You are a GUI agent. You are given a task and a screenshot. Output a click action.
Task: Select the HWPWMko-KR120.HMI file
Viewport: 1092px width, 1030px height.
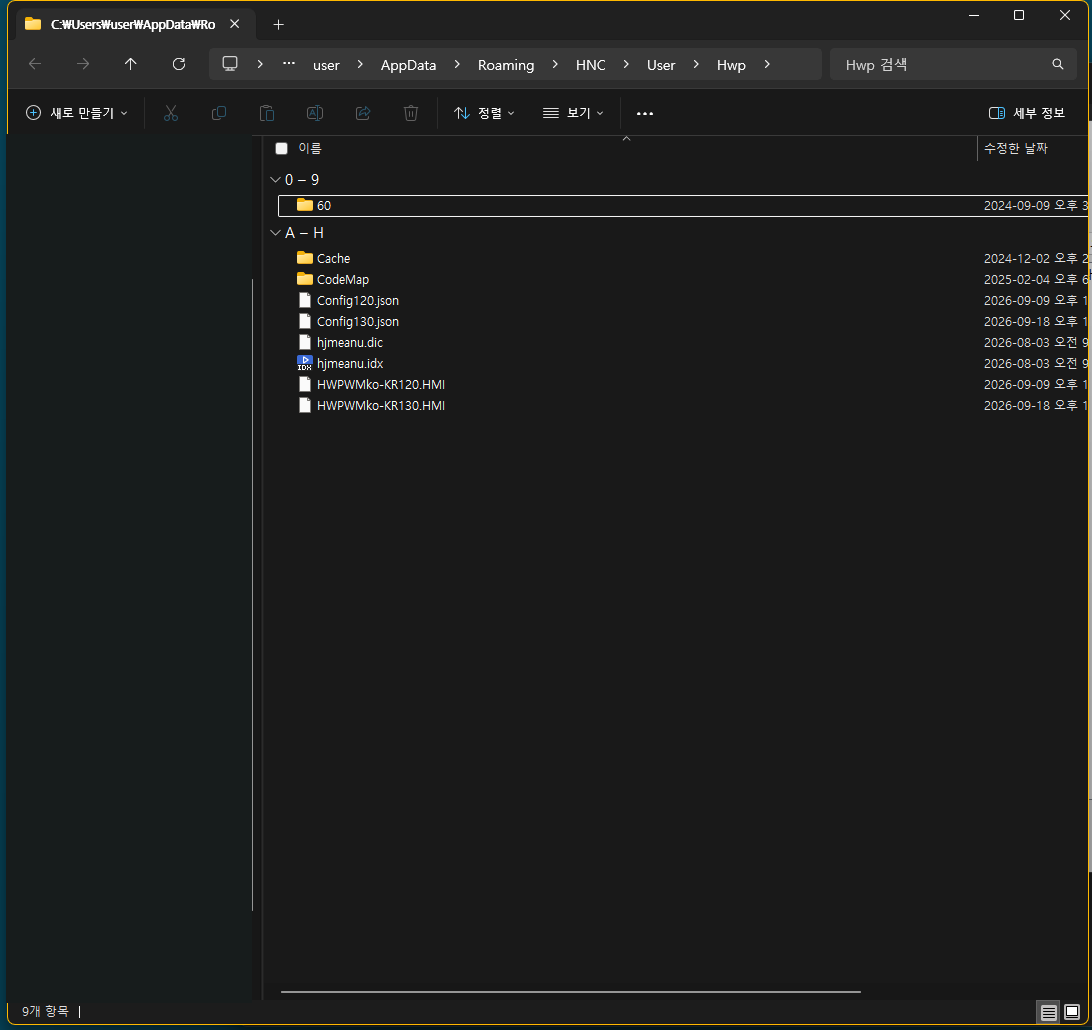[x=380, y=384]
